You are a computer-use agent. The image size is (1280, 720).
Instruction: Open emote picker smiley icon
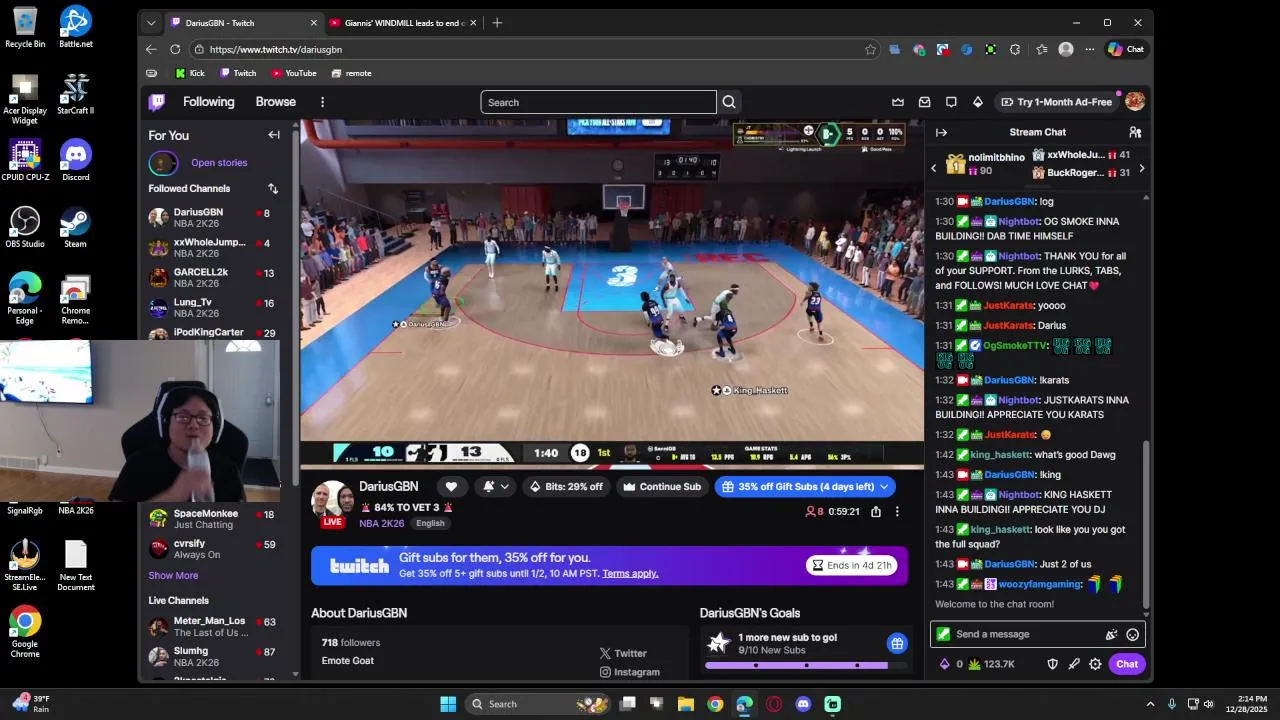(1132, 634)
